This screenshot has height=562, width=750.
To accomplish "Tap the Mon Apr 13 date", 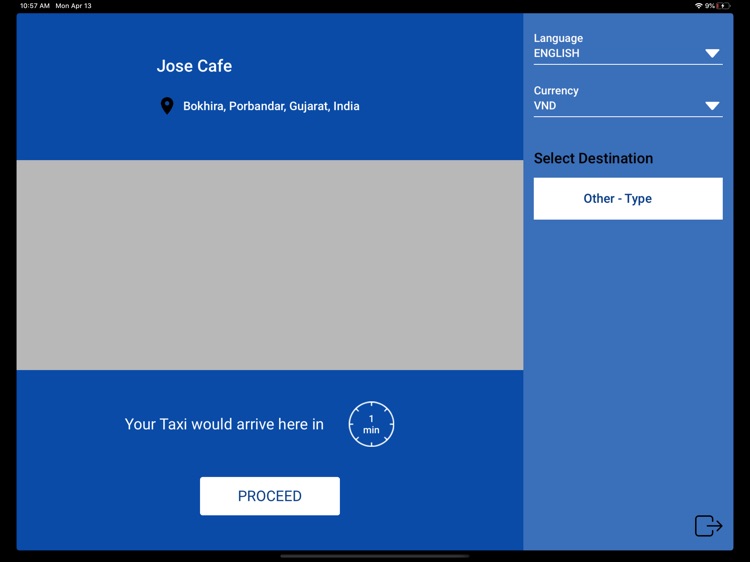I will click(x=73, y=6).
